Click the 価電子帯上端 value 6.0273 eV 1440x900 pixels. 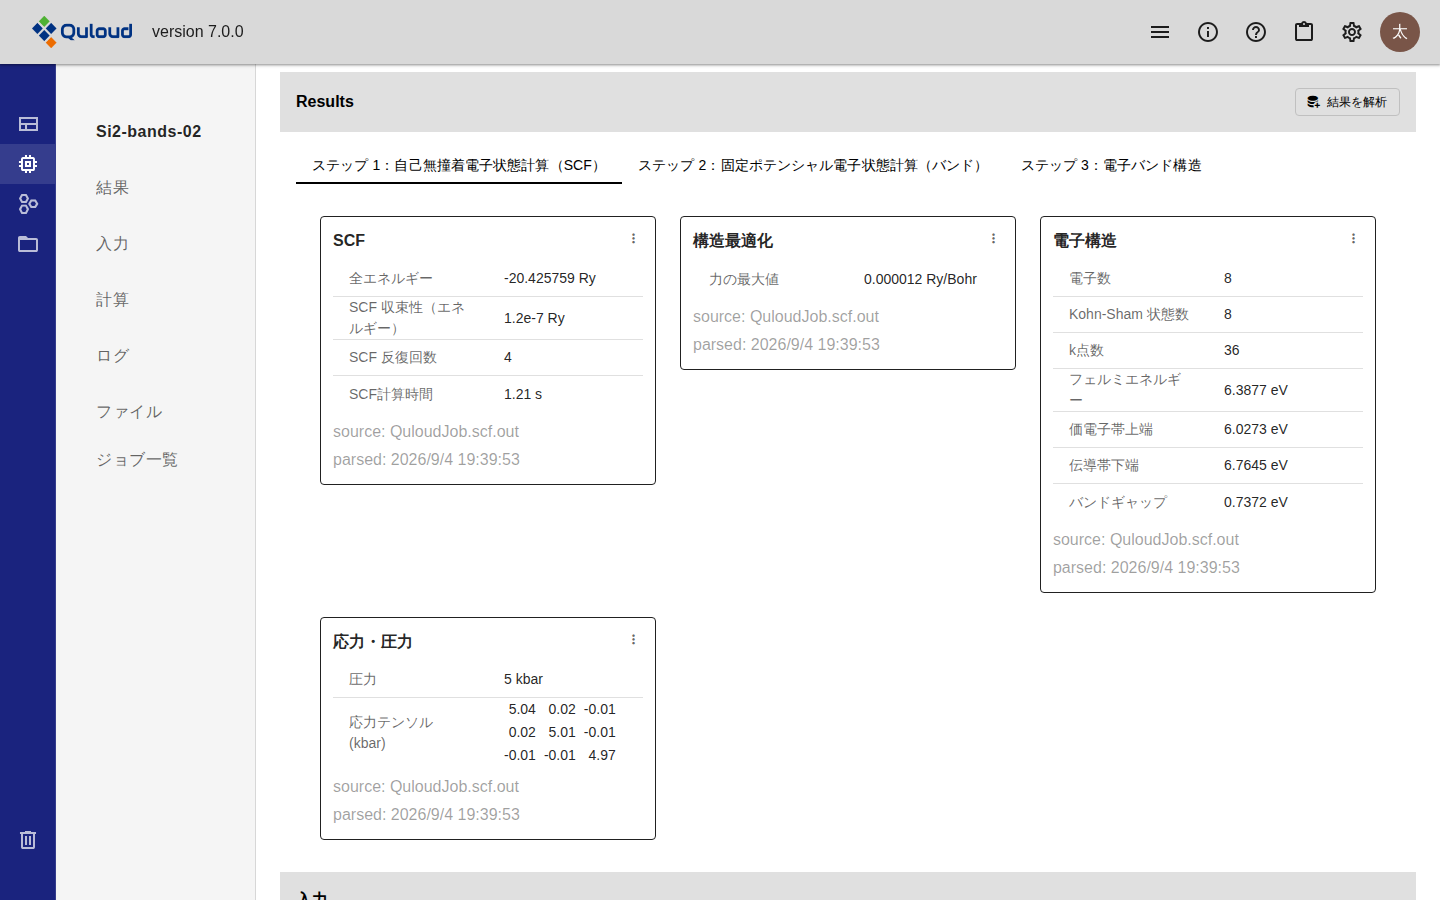click(x=1256, y=429)
